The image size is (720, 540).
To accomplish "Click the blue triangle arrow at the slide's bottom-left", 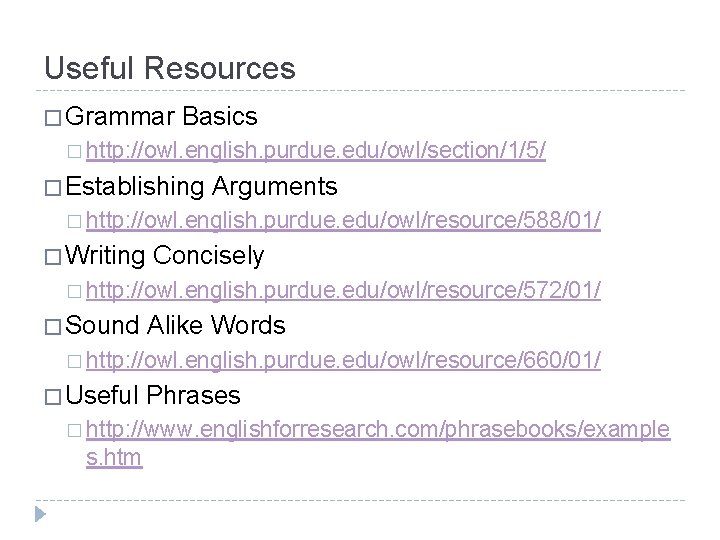I will point(41,515).
